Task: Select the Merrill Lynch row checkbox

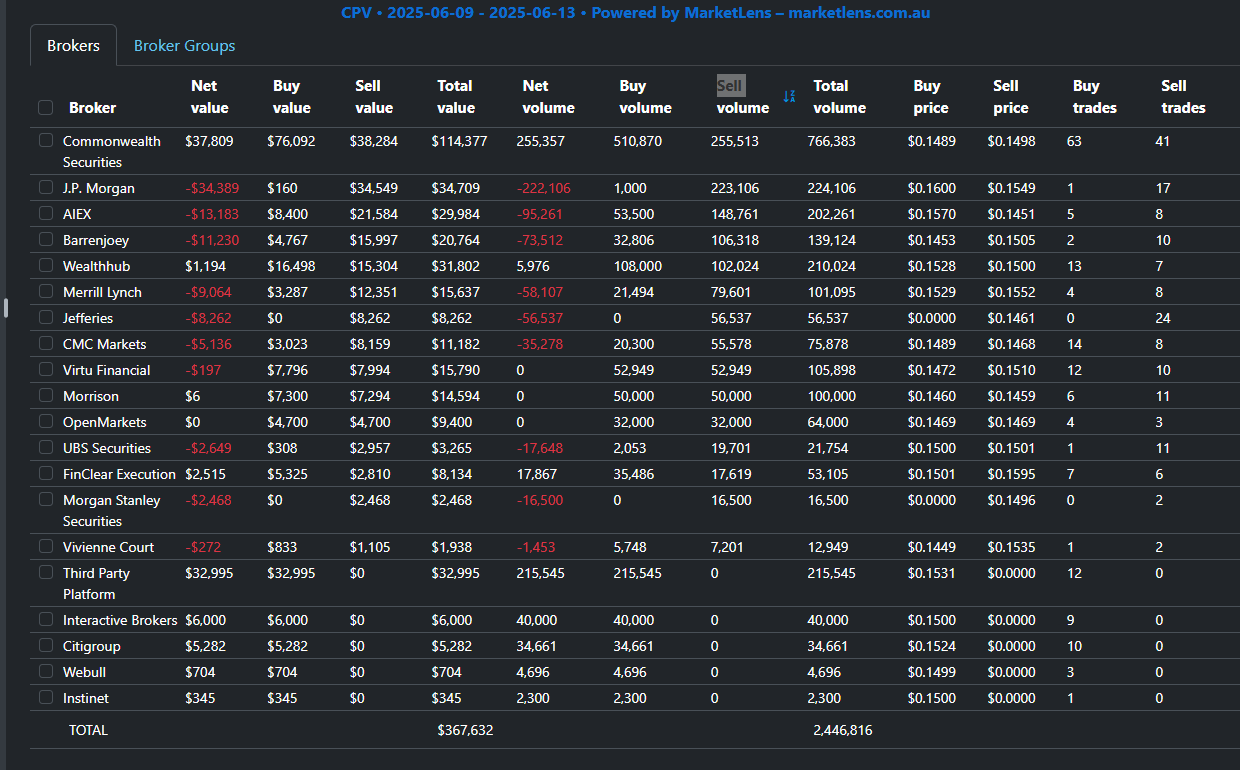Action: [x=45, y=291]
